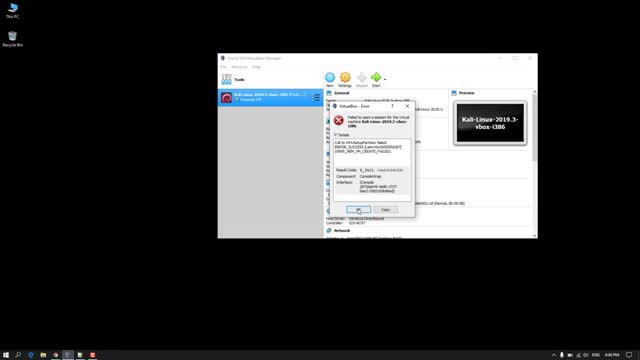Click the ENG language indicator
Image resolution: width=640 pixels, height=360 pixels.
point(596,355)
